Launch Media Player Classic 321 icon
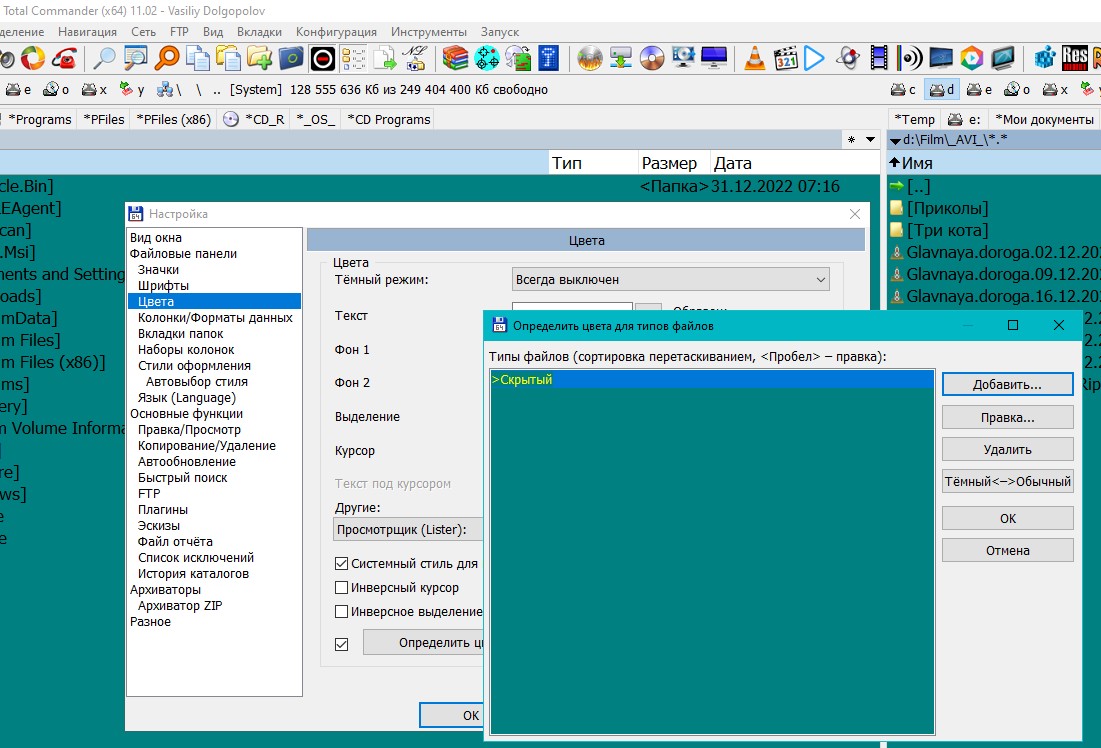 tap(786, 58)
